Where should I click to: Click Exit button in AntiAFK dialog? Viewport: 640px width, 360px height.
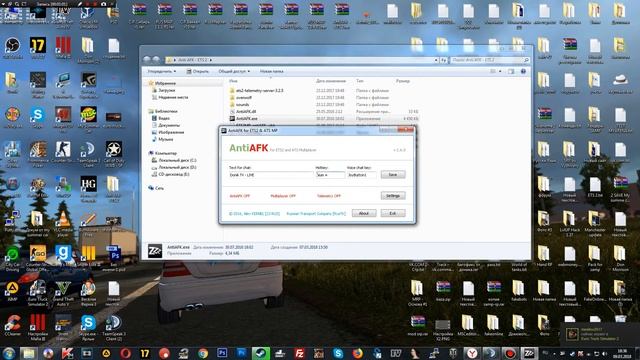(x=393, y=213)
